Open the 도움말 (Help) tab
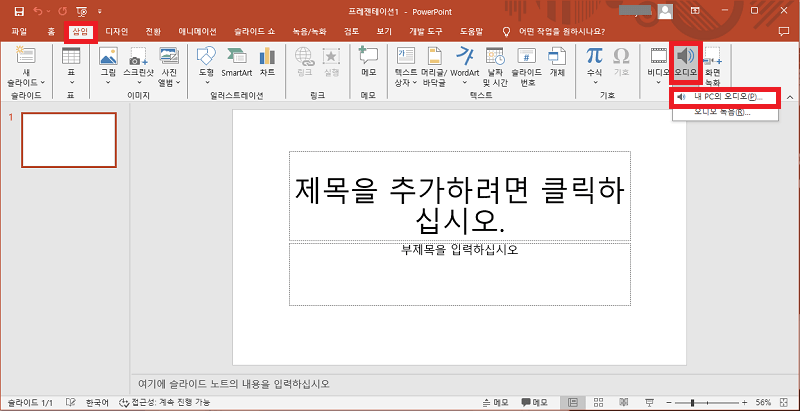 (471, 32)
